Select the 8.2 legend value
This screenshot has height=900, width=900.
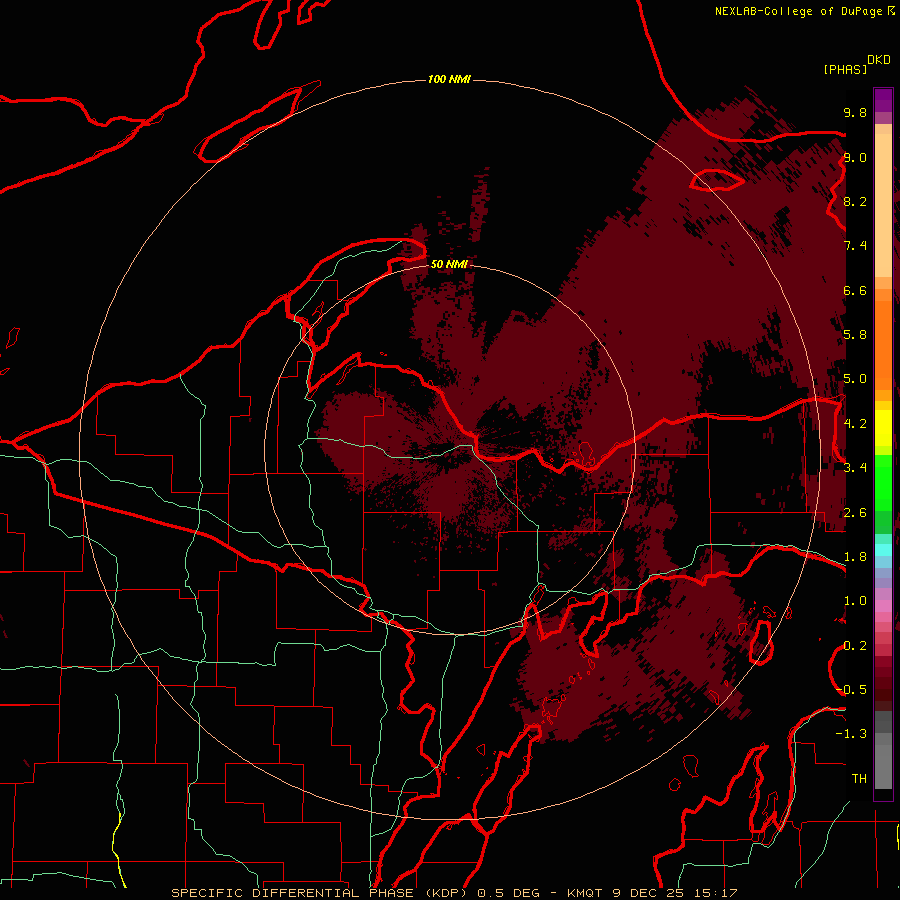[855, 201]
